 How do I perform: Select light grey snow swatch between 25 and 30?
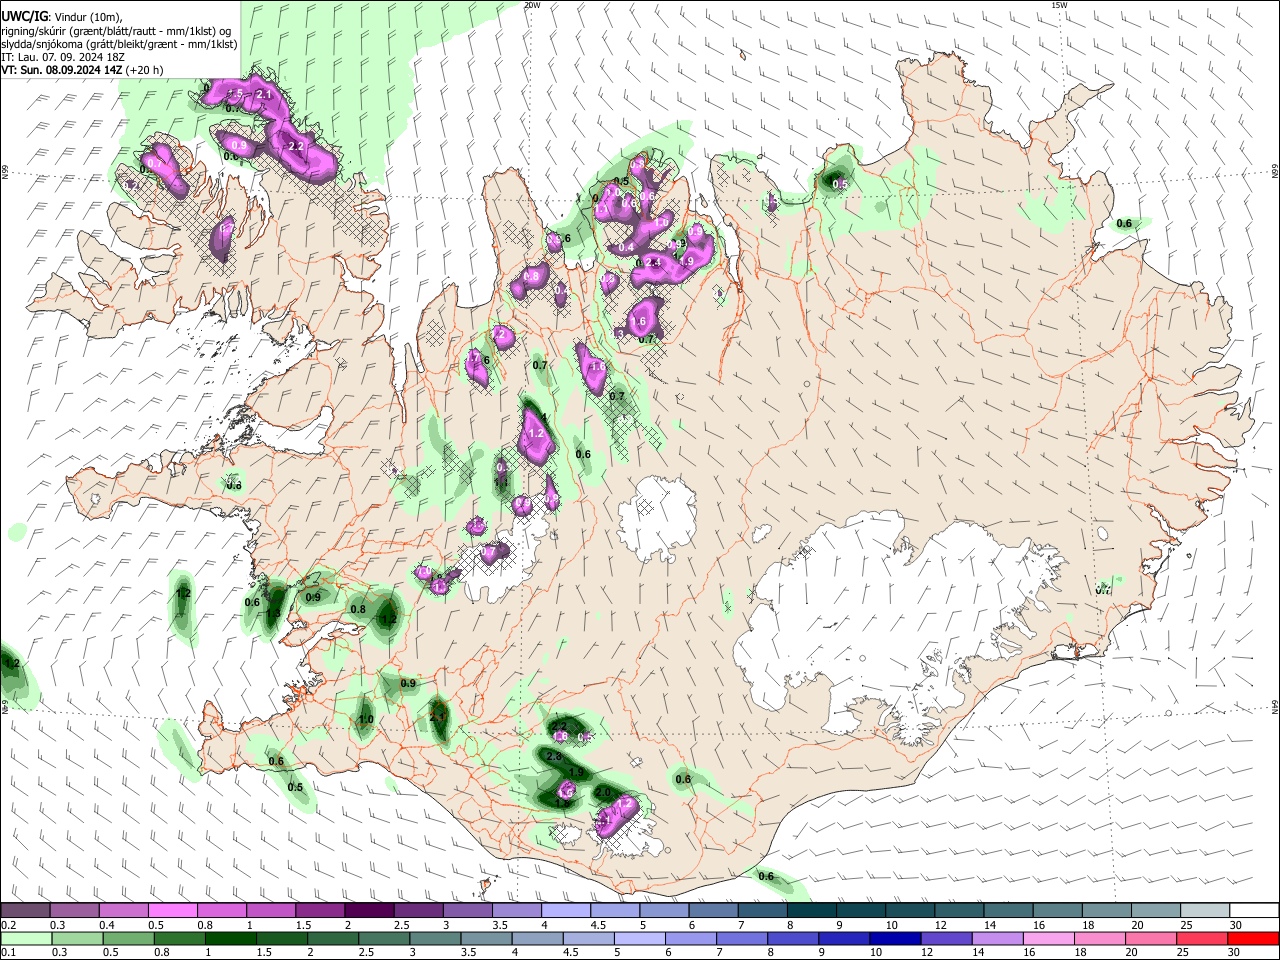coord(1205,911)
